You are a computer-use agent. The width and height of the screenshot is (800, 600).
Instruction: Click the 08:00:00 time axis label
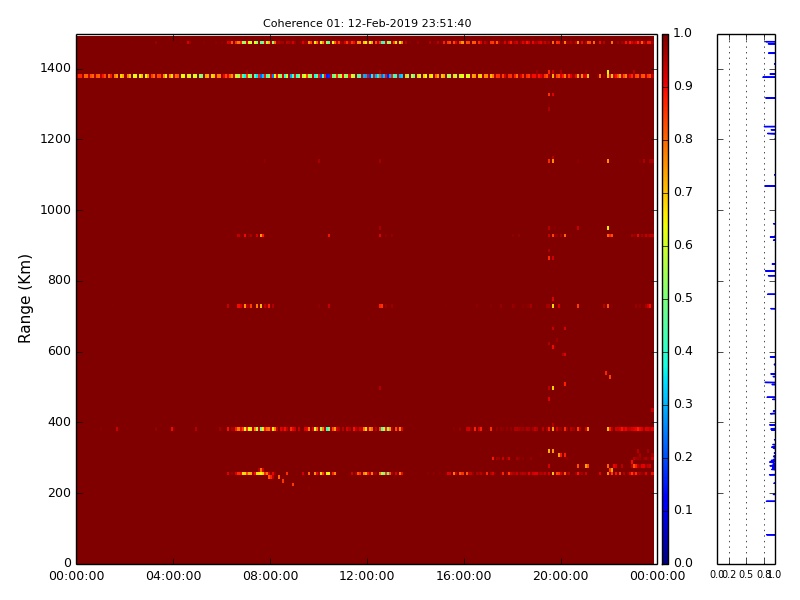(270, 577)
